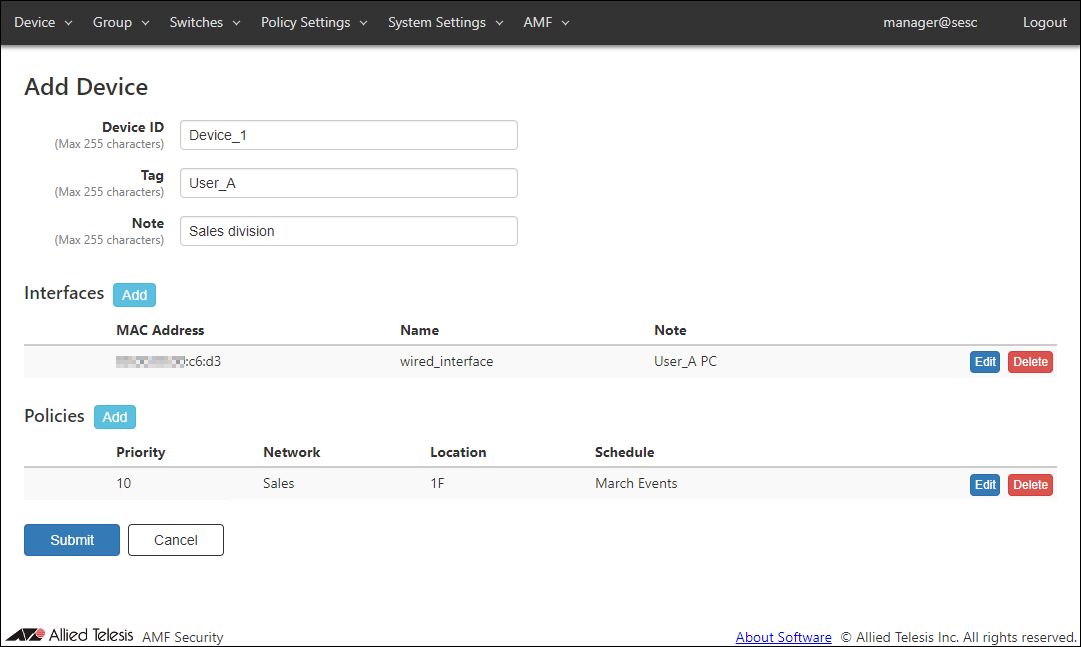This screenshot has height=647, width=1081.
Task: Cancel adding the device
Action: (176, 540)
